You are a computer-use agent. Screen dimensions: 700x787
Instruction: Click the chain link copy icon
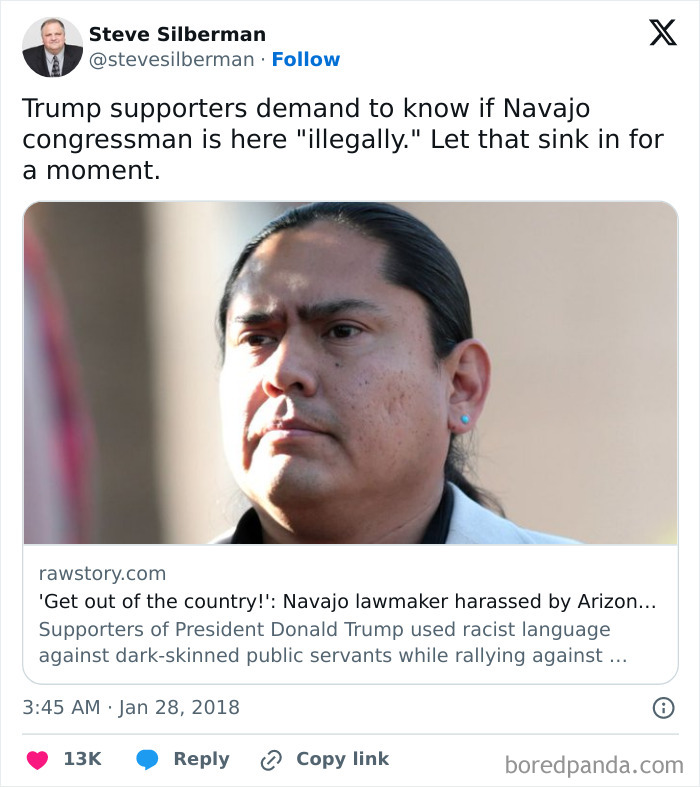(x=271, y=760)
